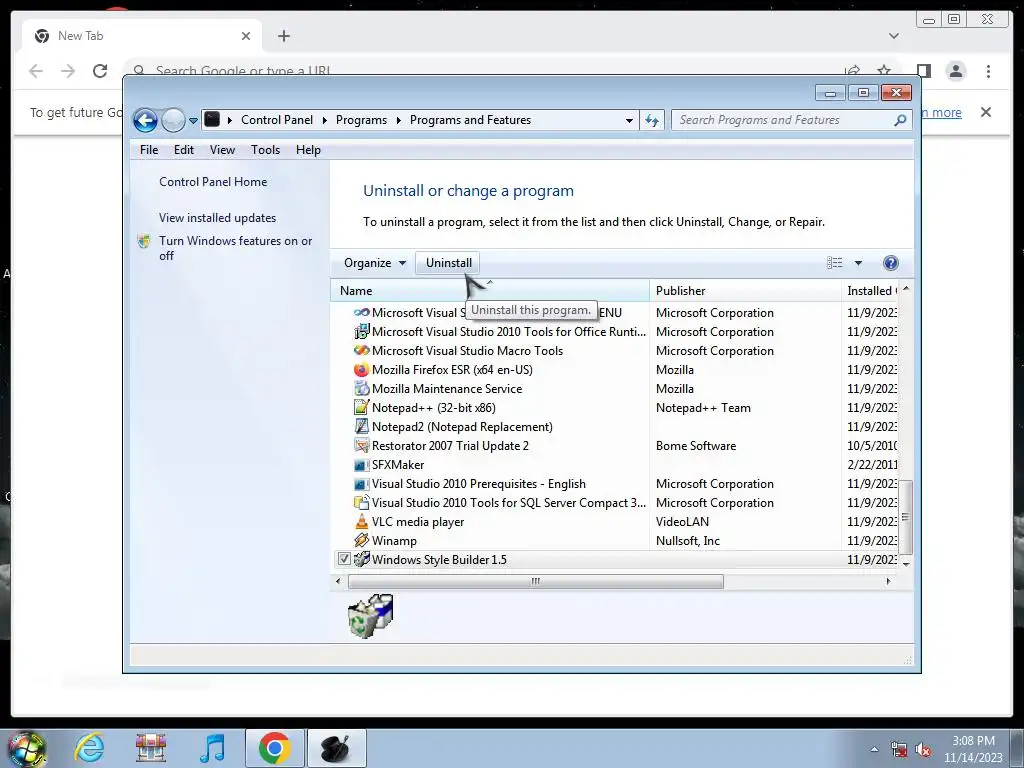Click the vertical scrollbar down arrow
The width and height of the screenshot is (1024, 768).
click(x=906, y=563)
